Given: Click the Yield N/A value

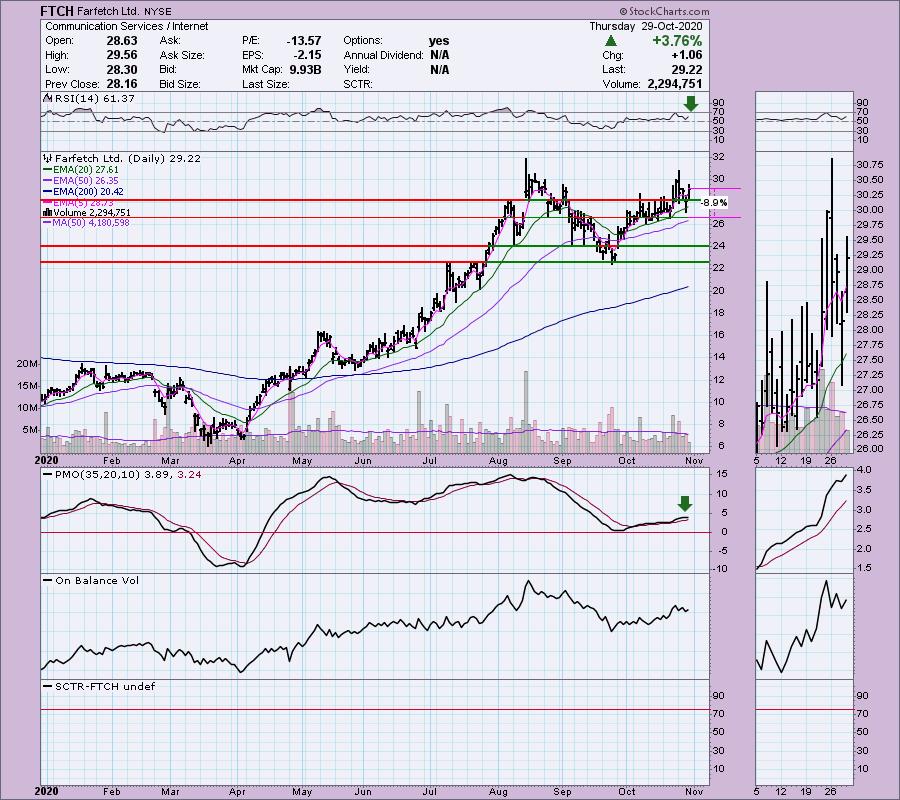Looking at the screenshot, I should [439, 69].
